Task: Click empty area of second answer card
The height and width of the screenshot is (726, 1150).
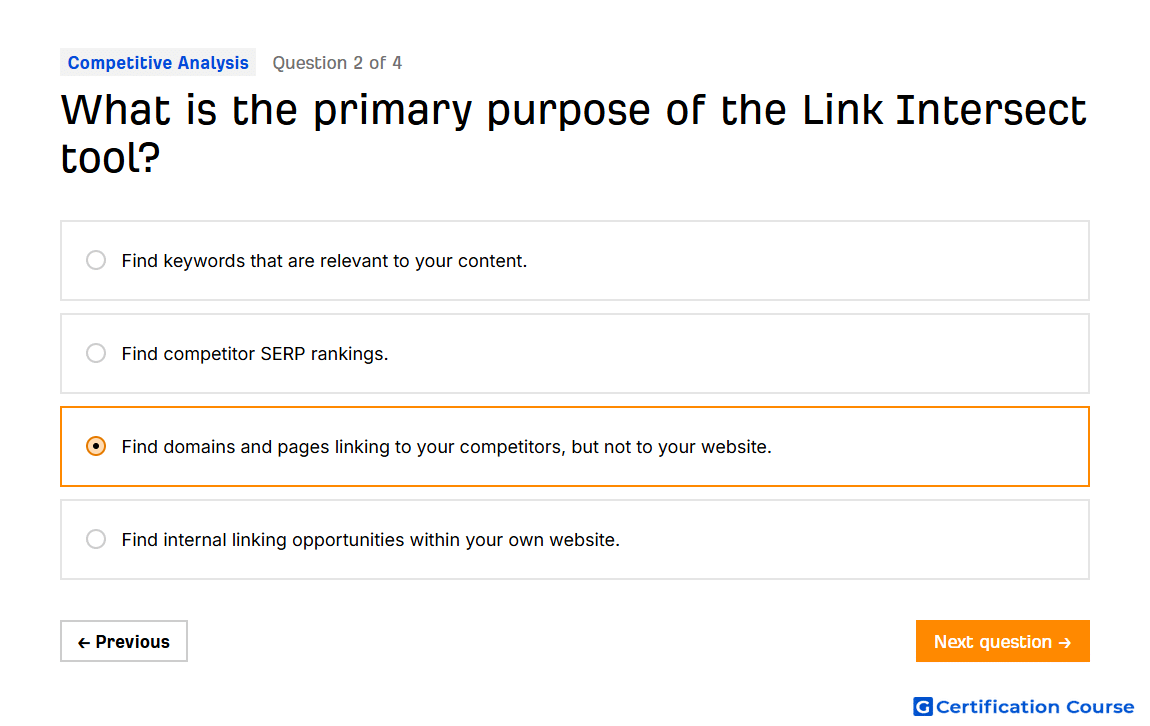Action: (733, 354)
